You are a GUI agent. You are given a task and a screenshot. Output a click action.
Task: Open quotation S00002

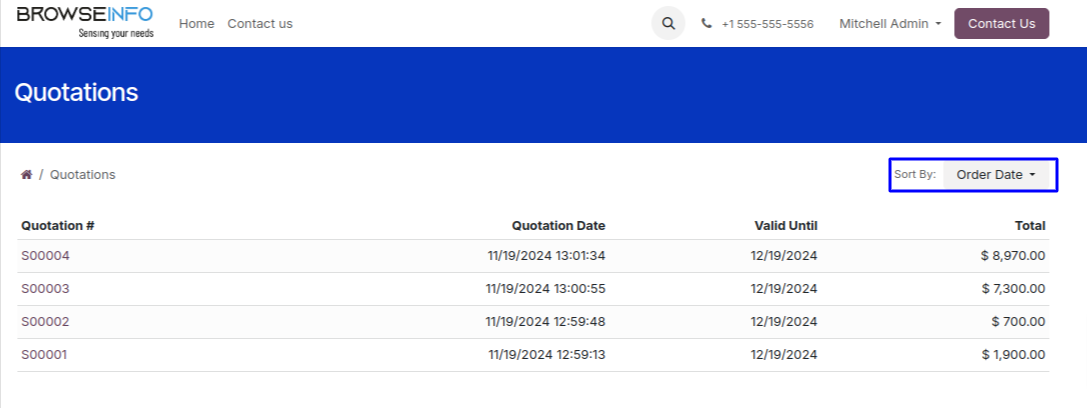click(45, 322)
